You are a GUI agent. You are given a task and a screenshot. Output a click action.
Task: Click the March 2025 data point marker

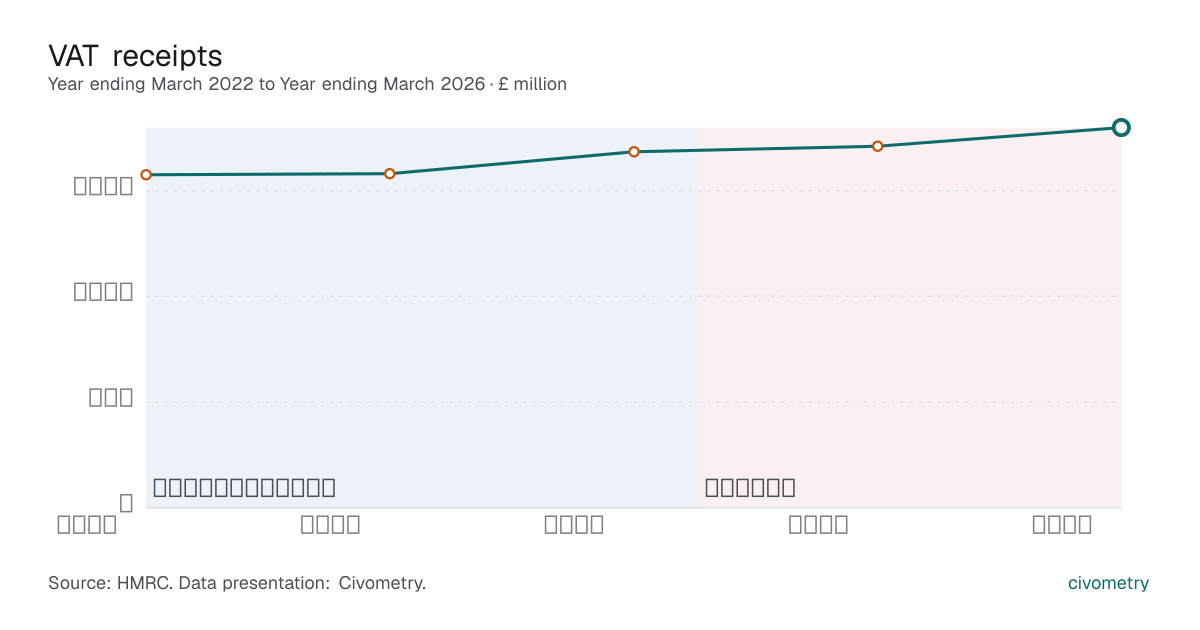tap(878, 146)
